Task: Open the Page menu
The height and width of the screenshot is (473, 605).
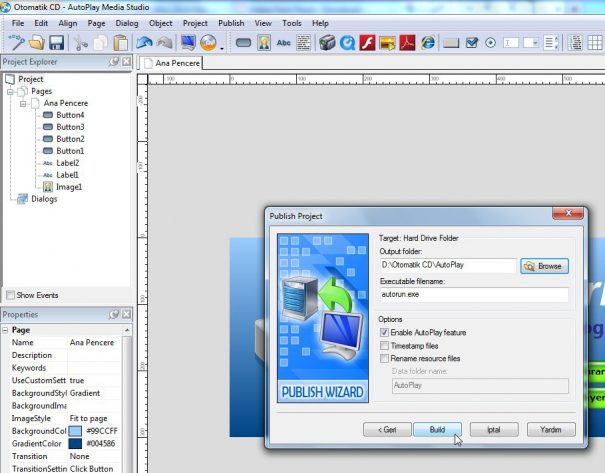Action: pyautogui.click(x=96, y=23)
